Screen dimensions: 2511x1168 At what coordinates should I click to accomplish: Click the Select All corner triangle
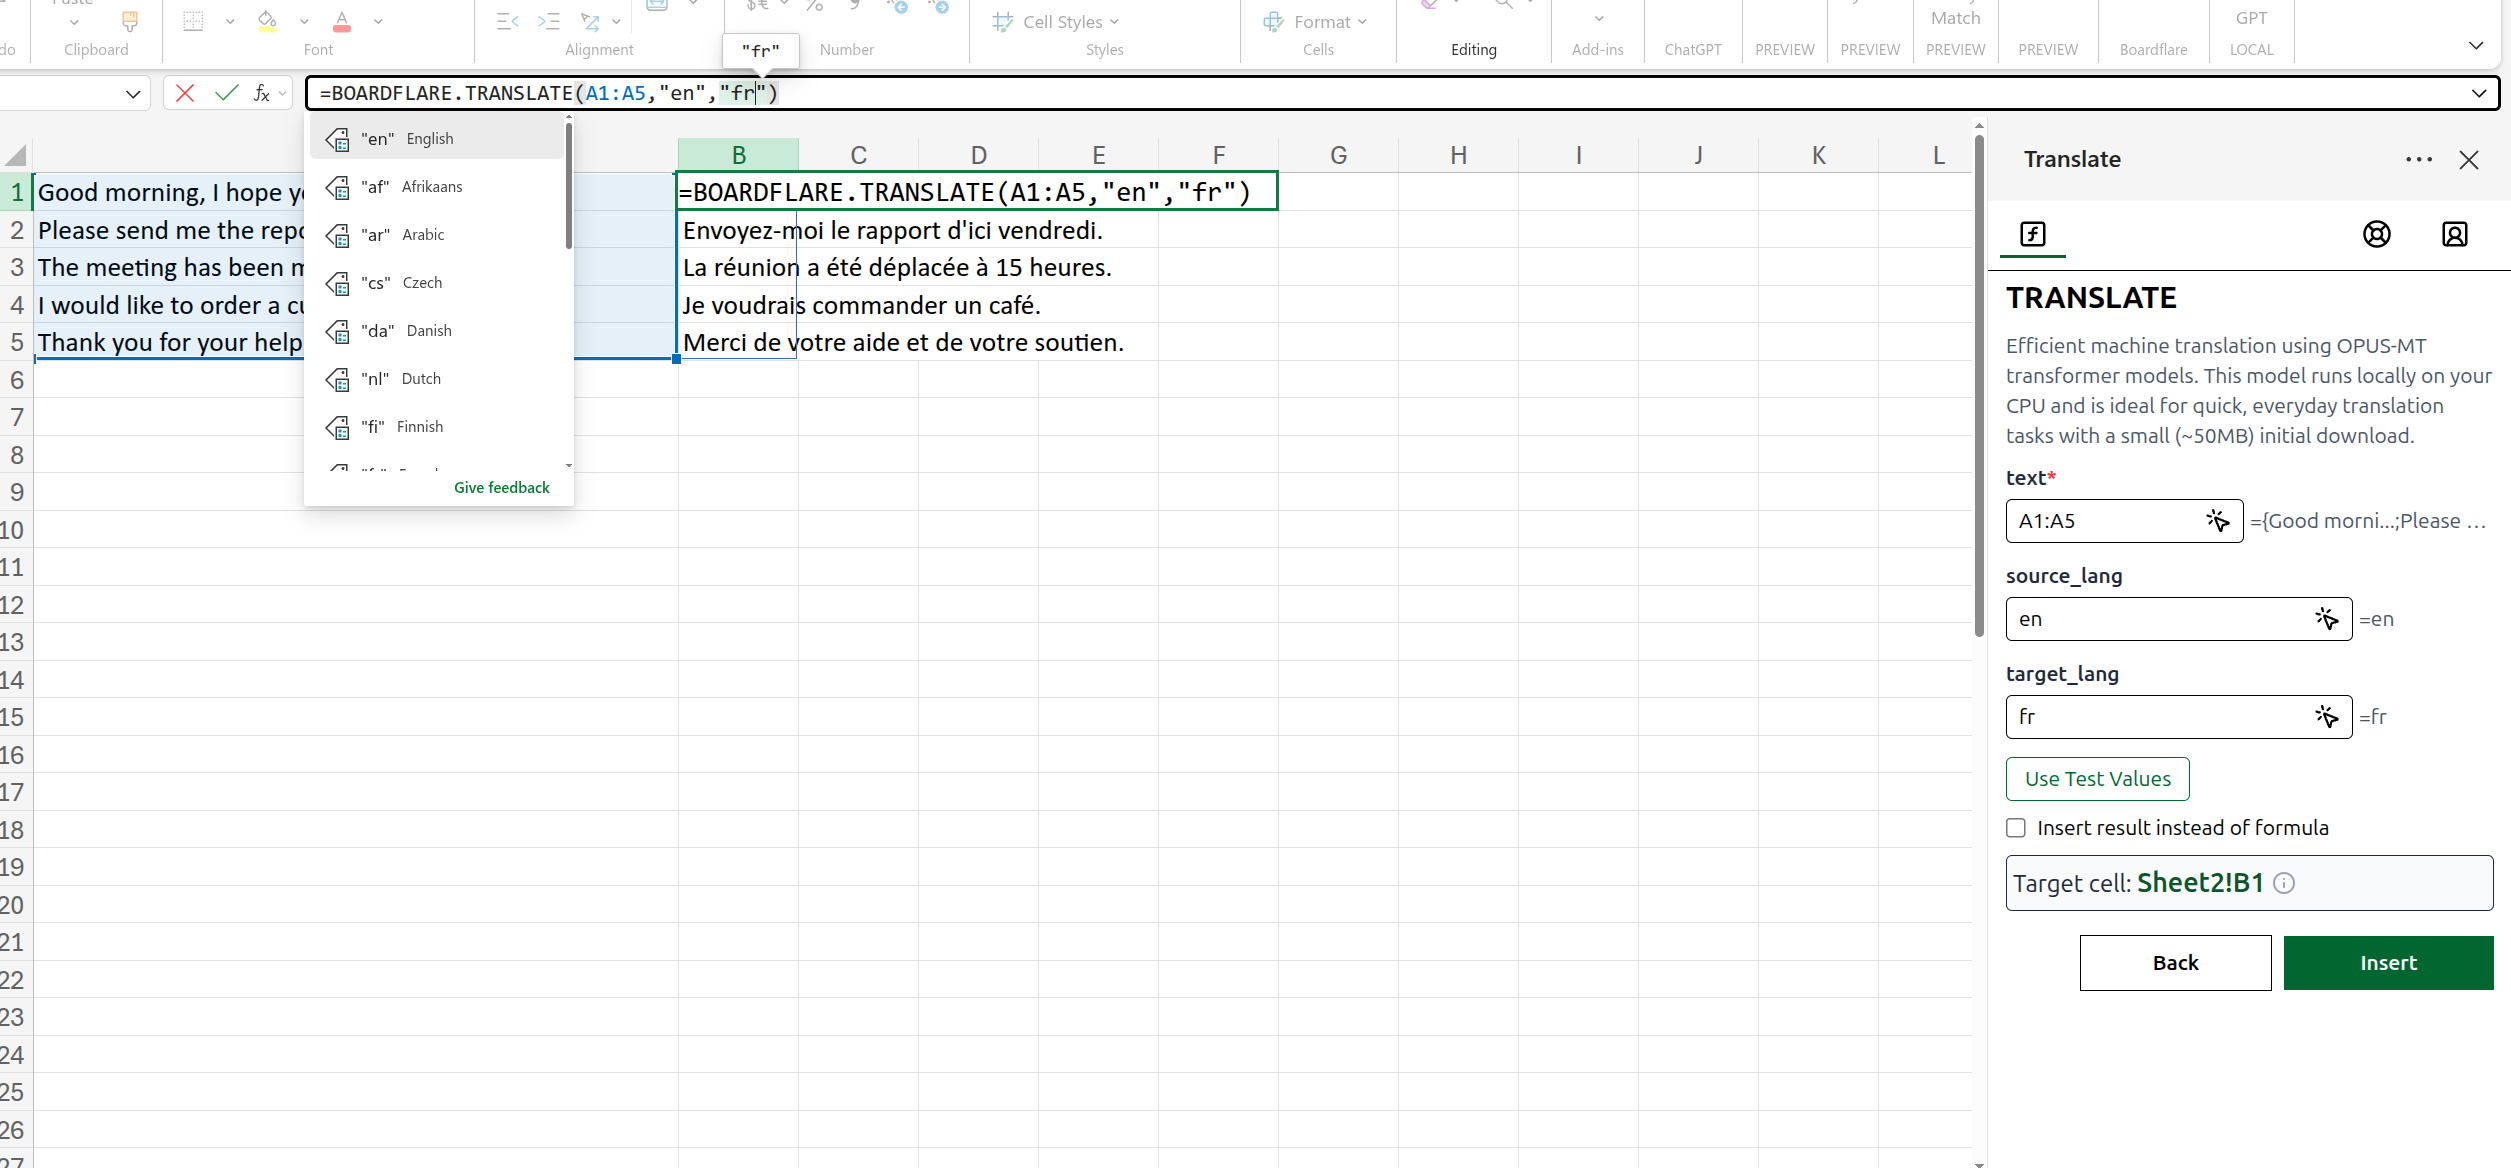pyautogui.click(x=16, y=155)
